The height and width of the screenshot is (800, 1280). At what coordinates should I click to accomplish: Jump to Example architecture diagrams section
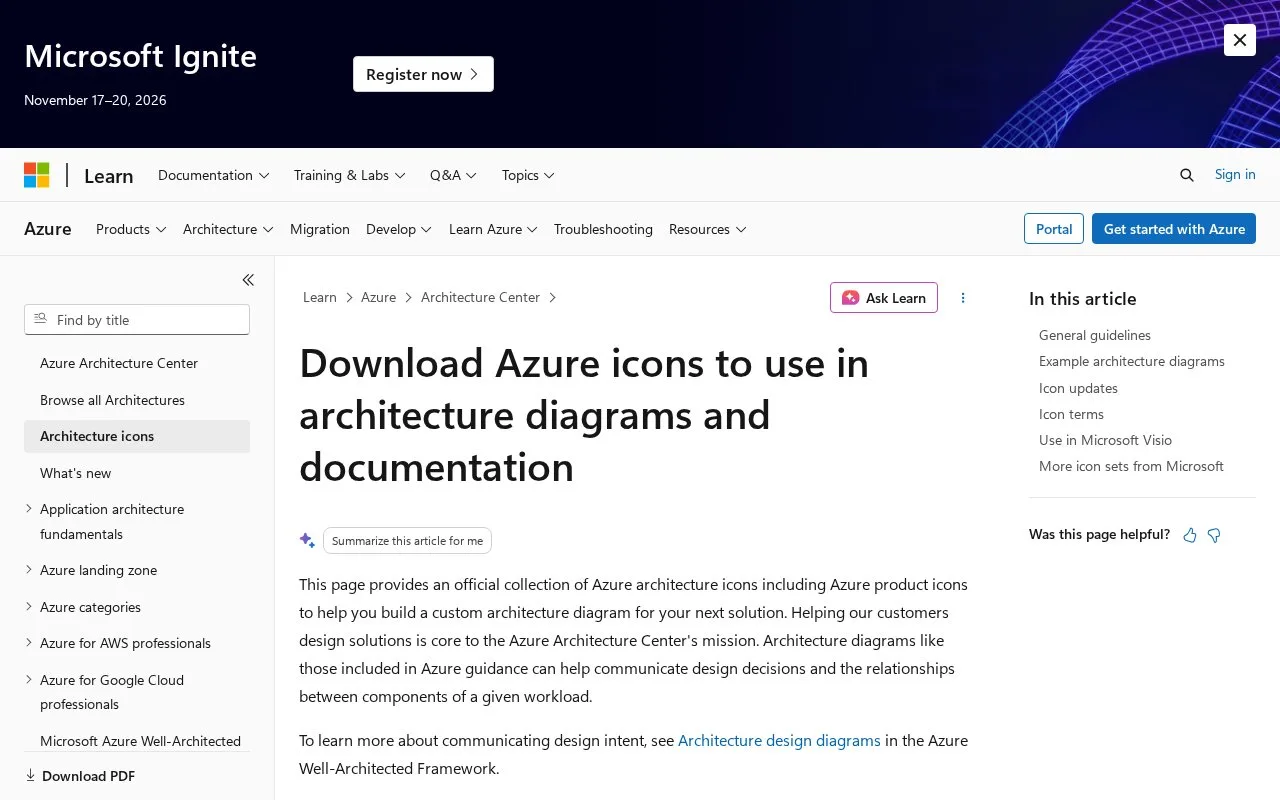pyautogui.click(x=1132, y=361)
